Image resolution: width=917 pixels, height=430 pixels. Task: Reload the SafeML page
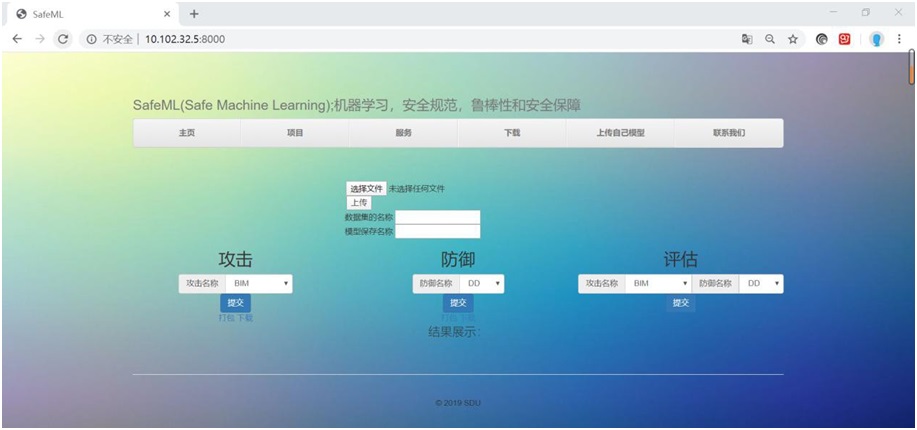63,39
